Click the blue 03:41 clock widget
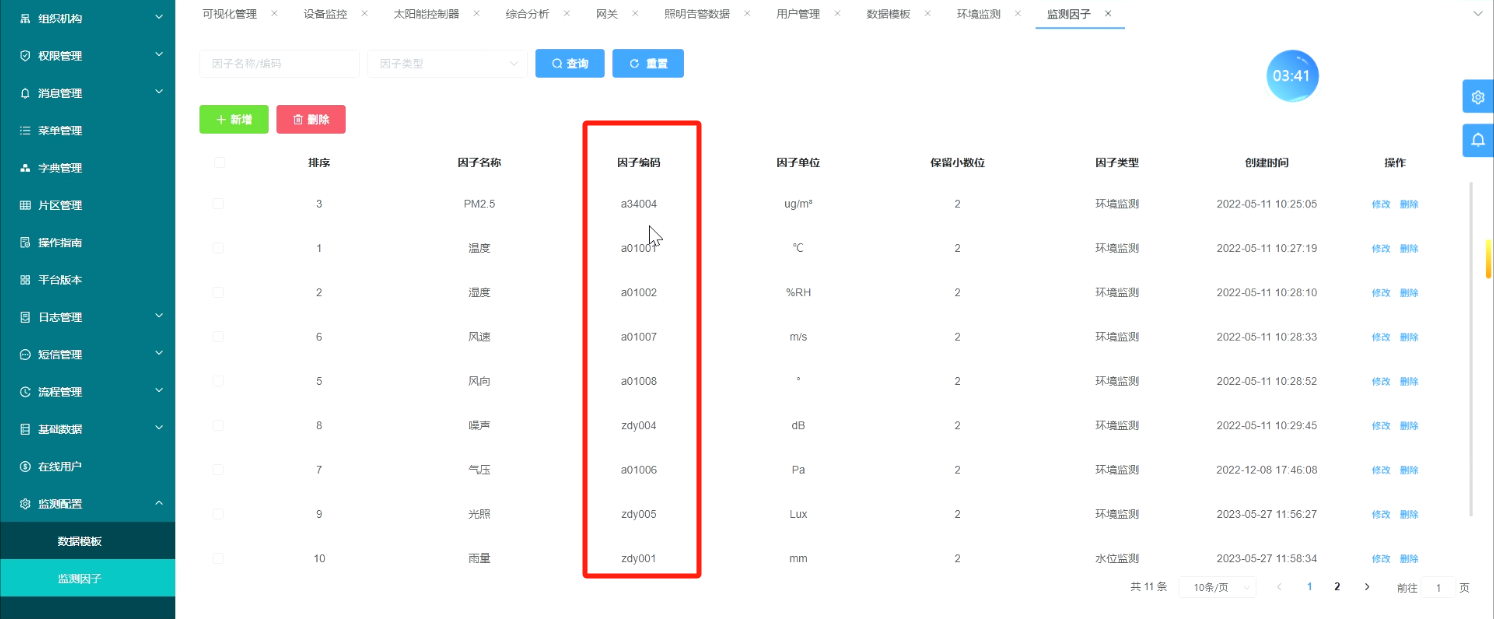The image size is (1494, 619). [1293, 75]
